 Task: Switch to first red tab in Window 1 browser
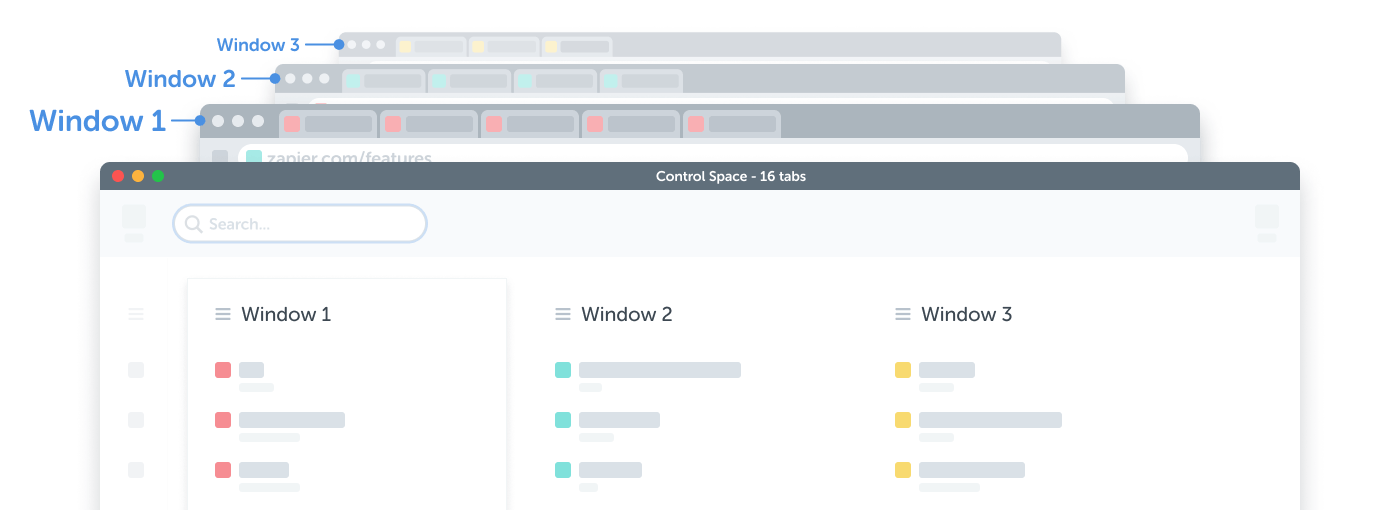[x=328, y=124]
